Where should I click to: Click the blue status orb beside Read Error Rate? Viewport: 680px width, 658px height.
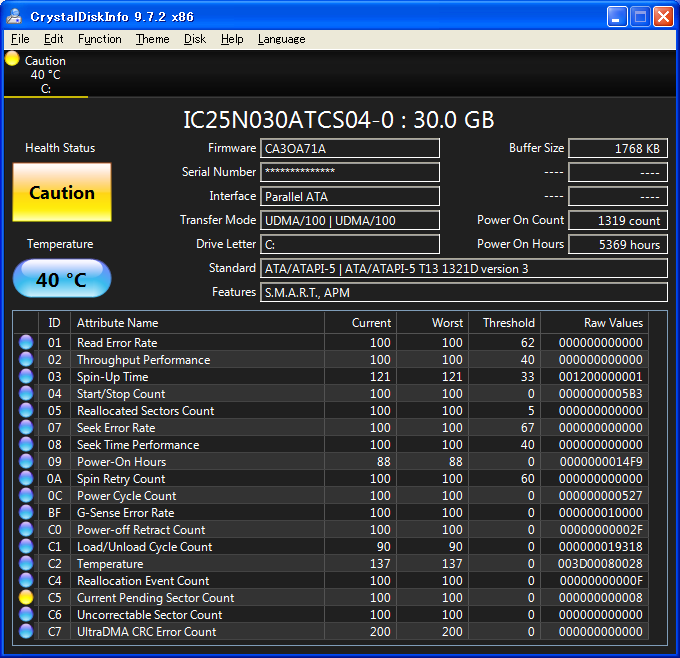pos(26,343)
